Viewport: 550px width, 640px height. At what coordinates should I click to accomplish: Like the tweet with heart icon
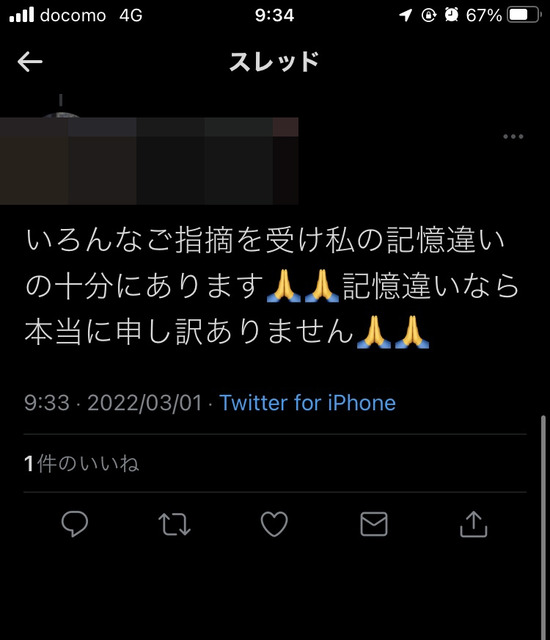coord(274,524)
